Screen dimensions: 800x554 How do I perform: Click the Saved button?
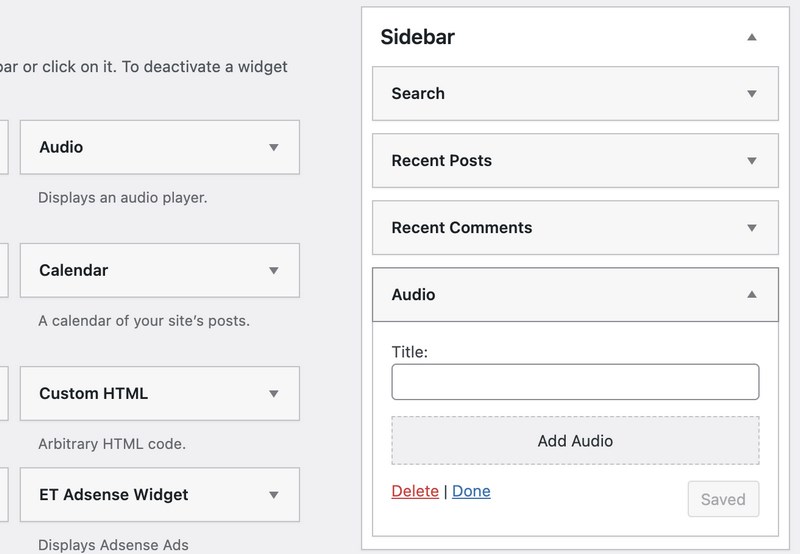point(723,499)
